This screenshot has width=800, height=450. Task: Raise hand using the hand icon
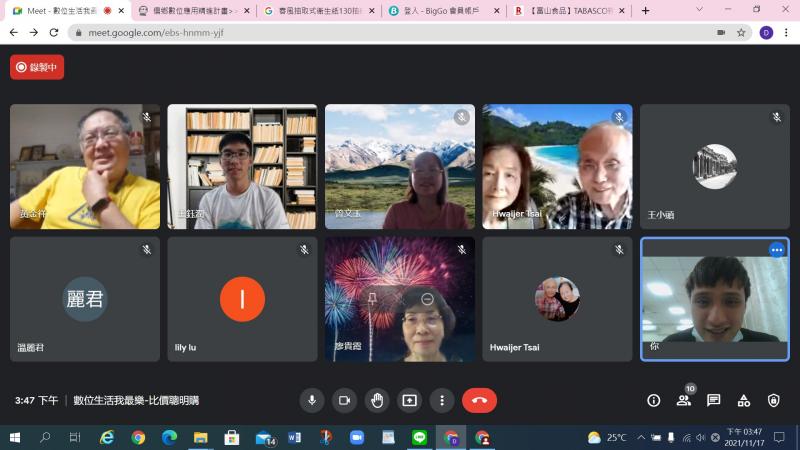377,400
